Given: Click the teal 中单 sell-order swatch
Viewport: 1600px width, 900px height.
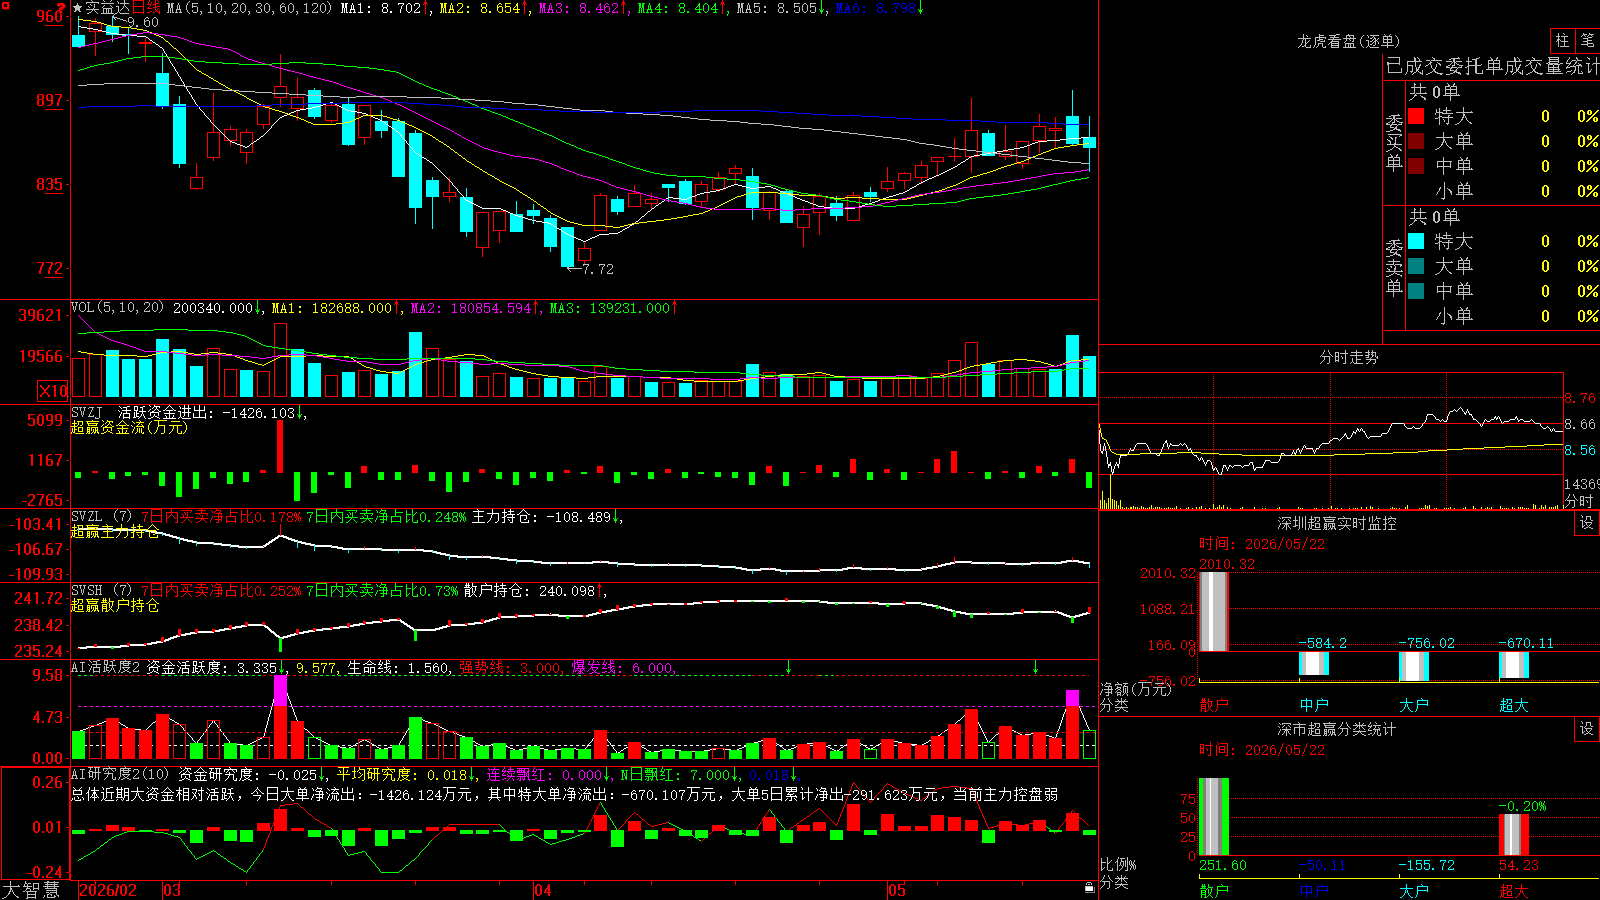Looking at the screenshot, I should [1416, 291].
